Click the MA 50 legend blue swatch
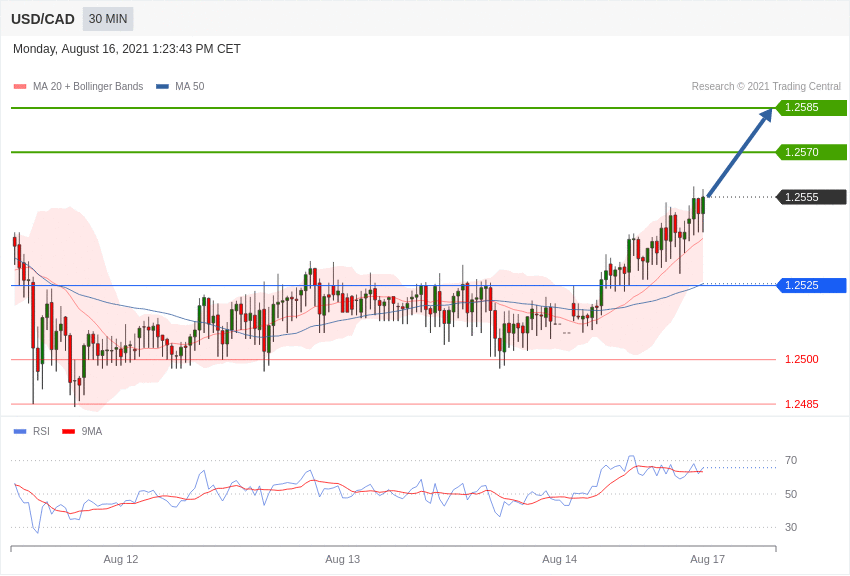Screen dimensions: 850x576 click(x=162, y=86)
